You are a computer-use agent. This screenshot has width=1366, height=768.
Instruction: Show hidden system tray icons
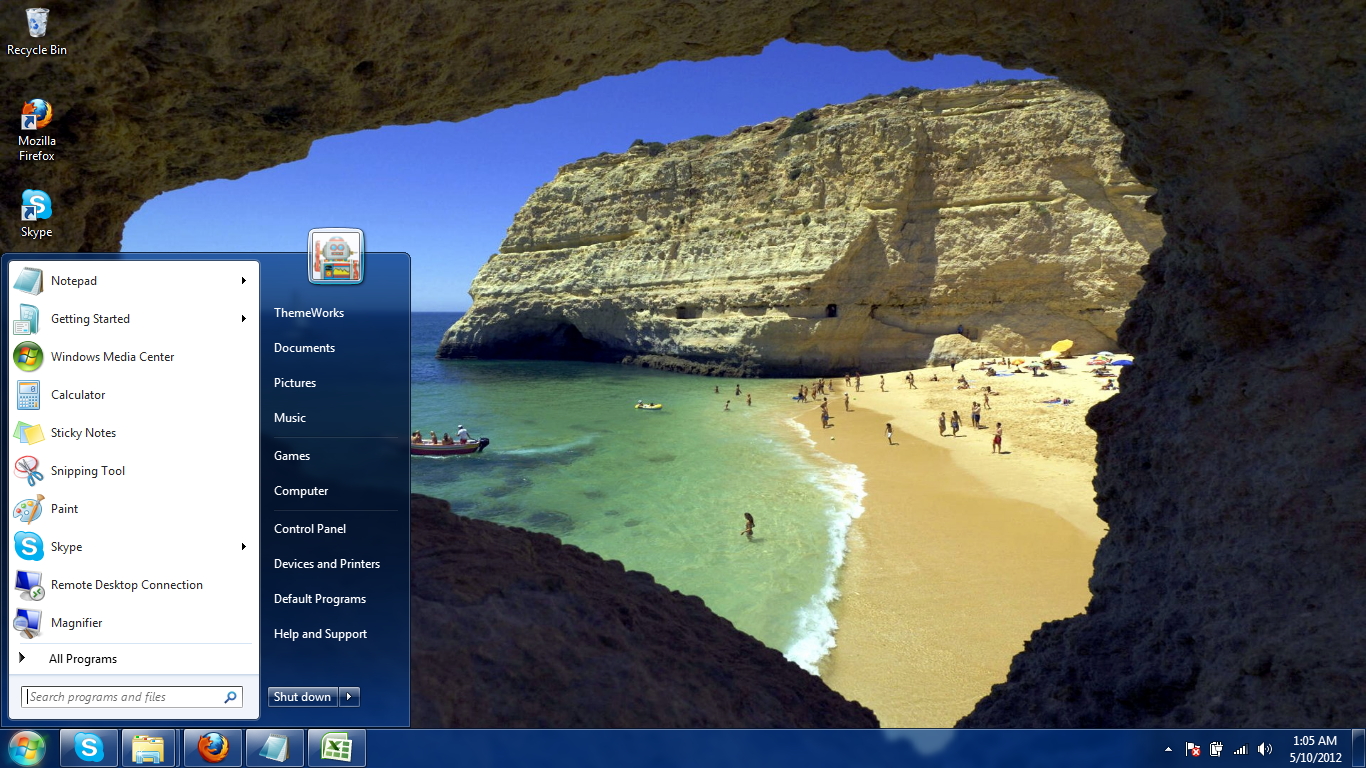(1168, 747)
